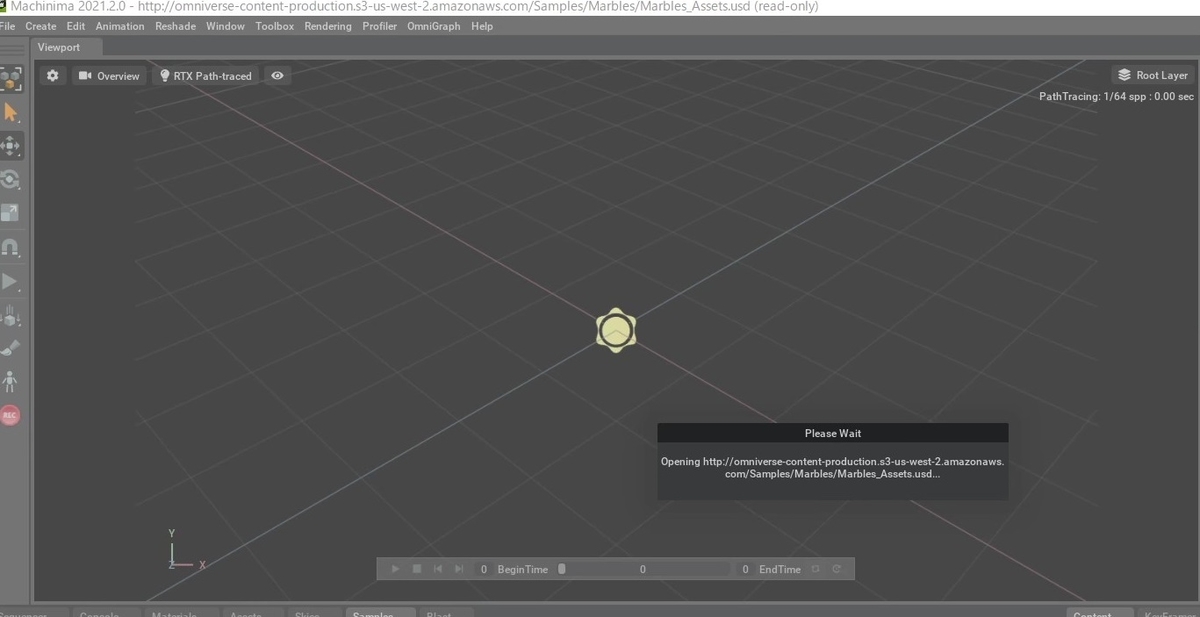
Task: Select the Move tool
Action: [12, 146]
